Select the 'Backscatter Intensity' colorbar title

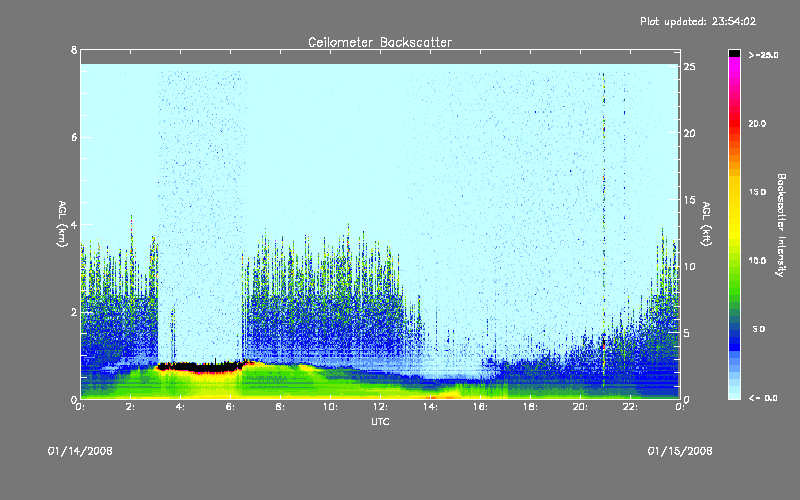781,225
